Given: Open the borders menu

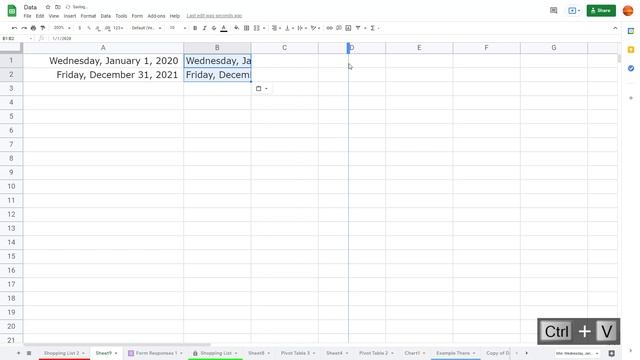Looking at the screenshot, I should (x=247, y=28).
